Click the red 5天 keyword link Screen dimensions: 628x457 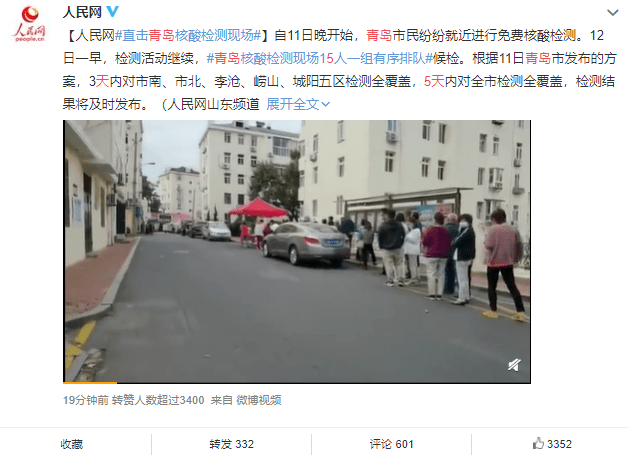(x=434, y=81)
